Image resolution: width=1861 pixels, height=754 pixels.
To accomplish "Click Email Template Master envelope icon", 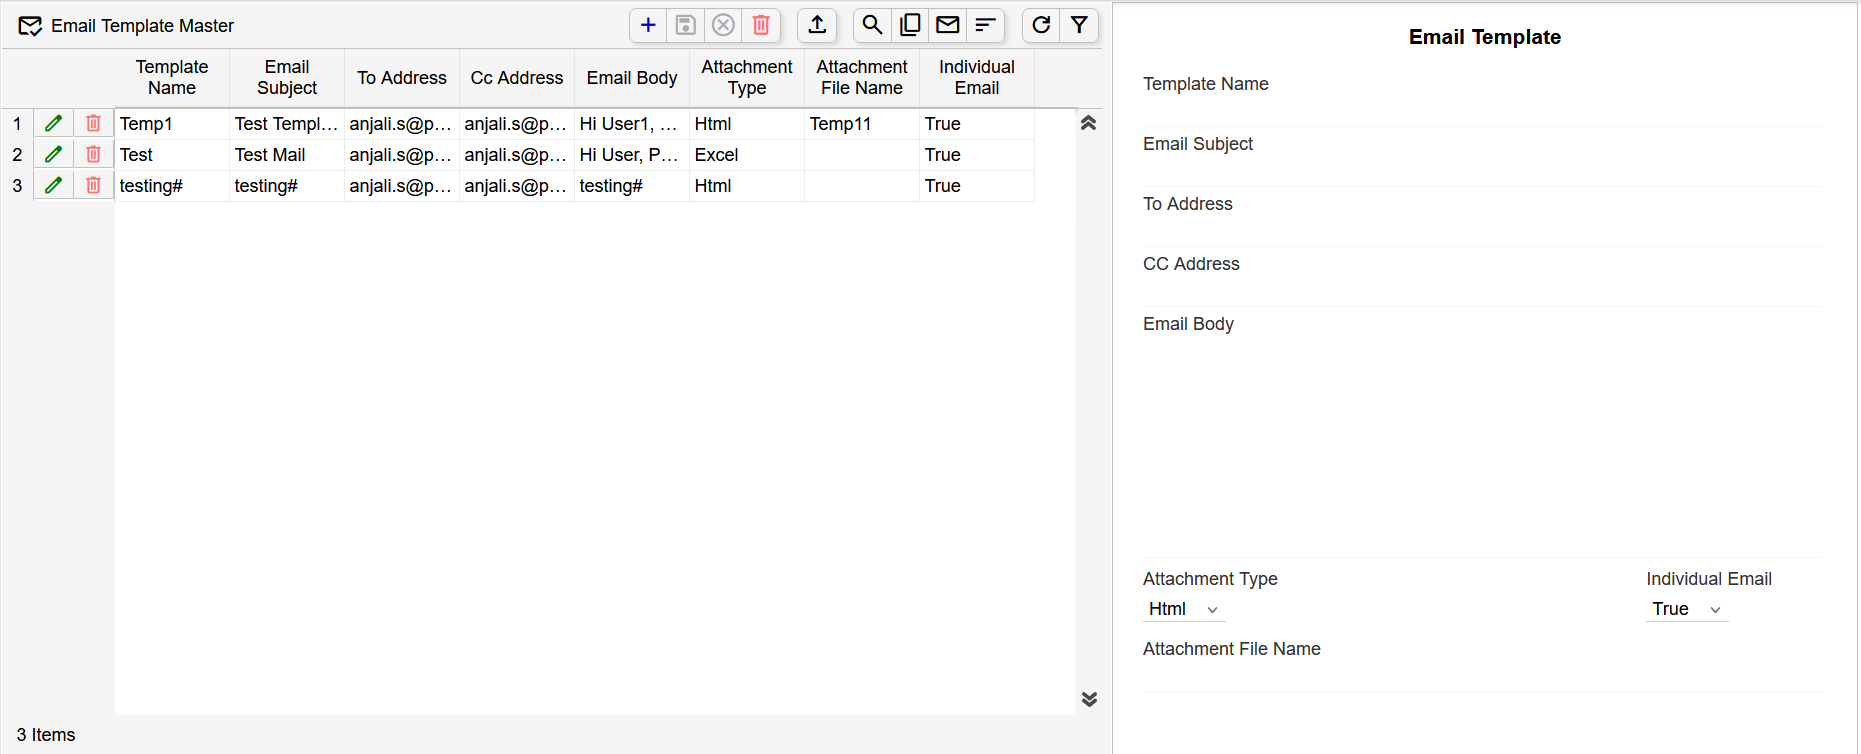I will point(30,26).
